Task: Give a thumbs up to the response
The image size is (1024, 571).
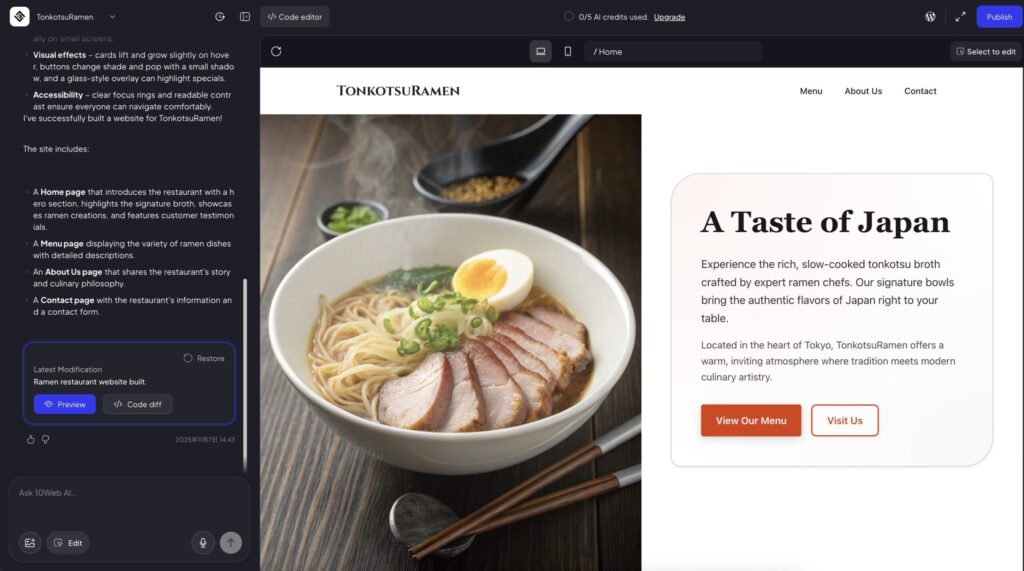Action: [31, 440]
